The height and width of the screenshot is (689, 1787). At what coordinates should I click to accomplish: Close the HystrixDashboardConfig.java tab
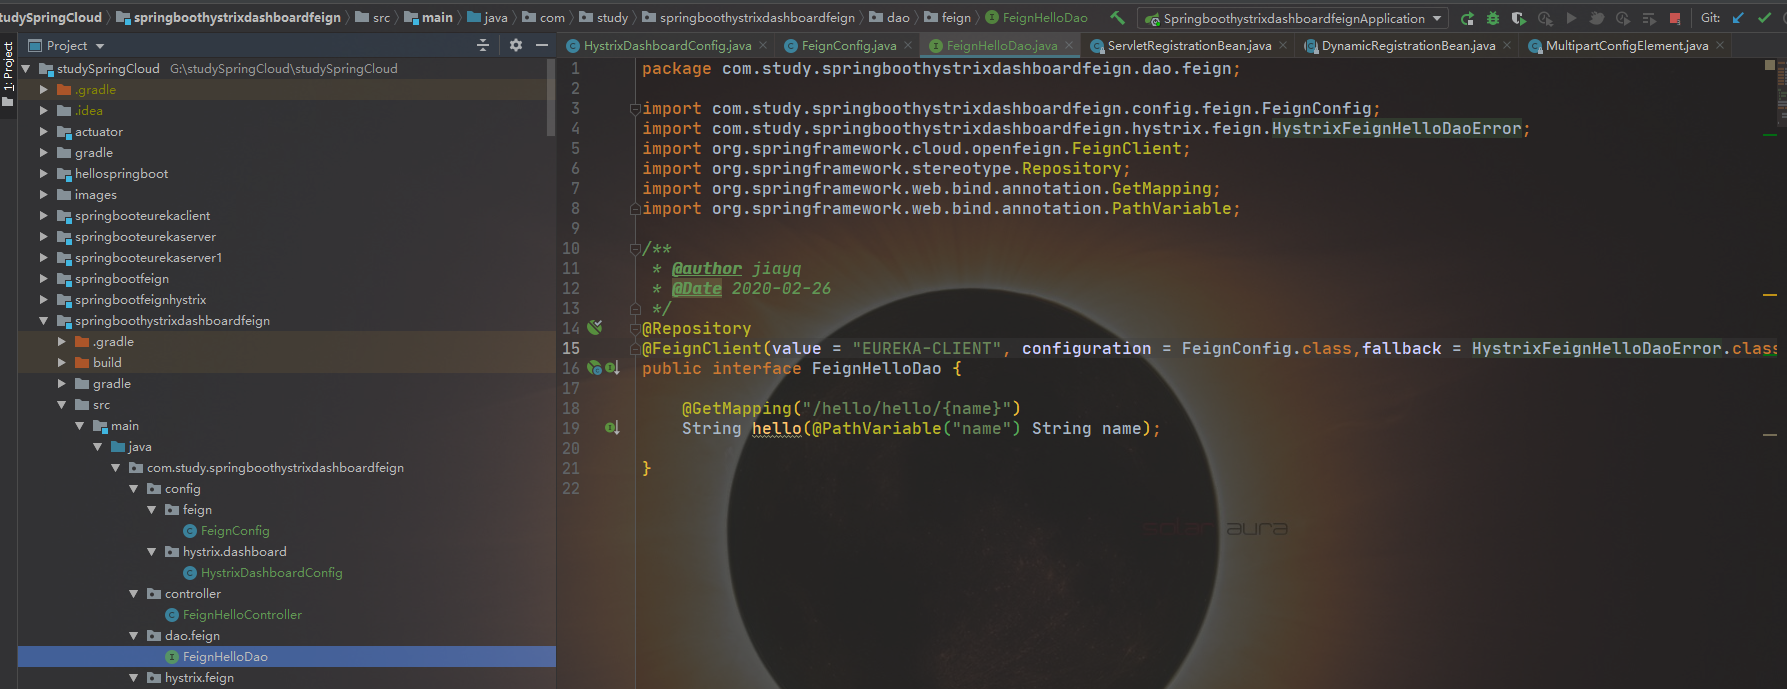763,45
